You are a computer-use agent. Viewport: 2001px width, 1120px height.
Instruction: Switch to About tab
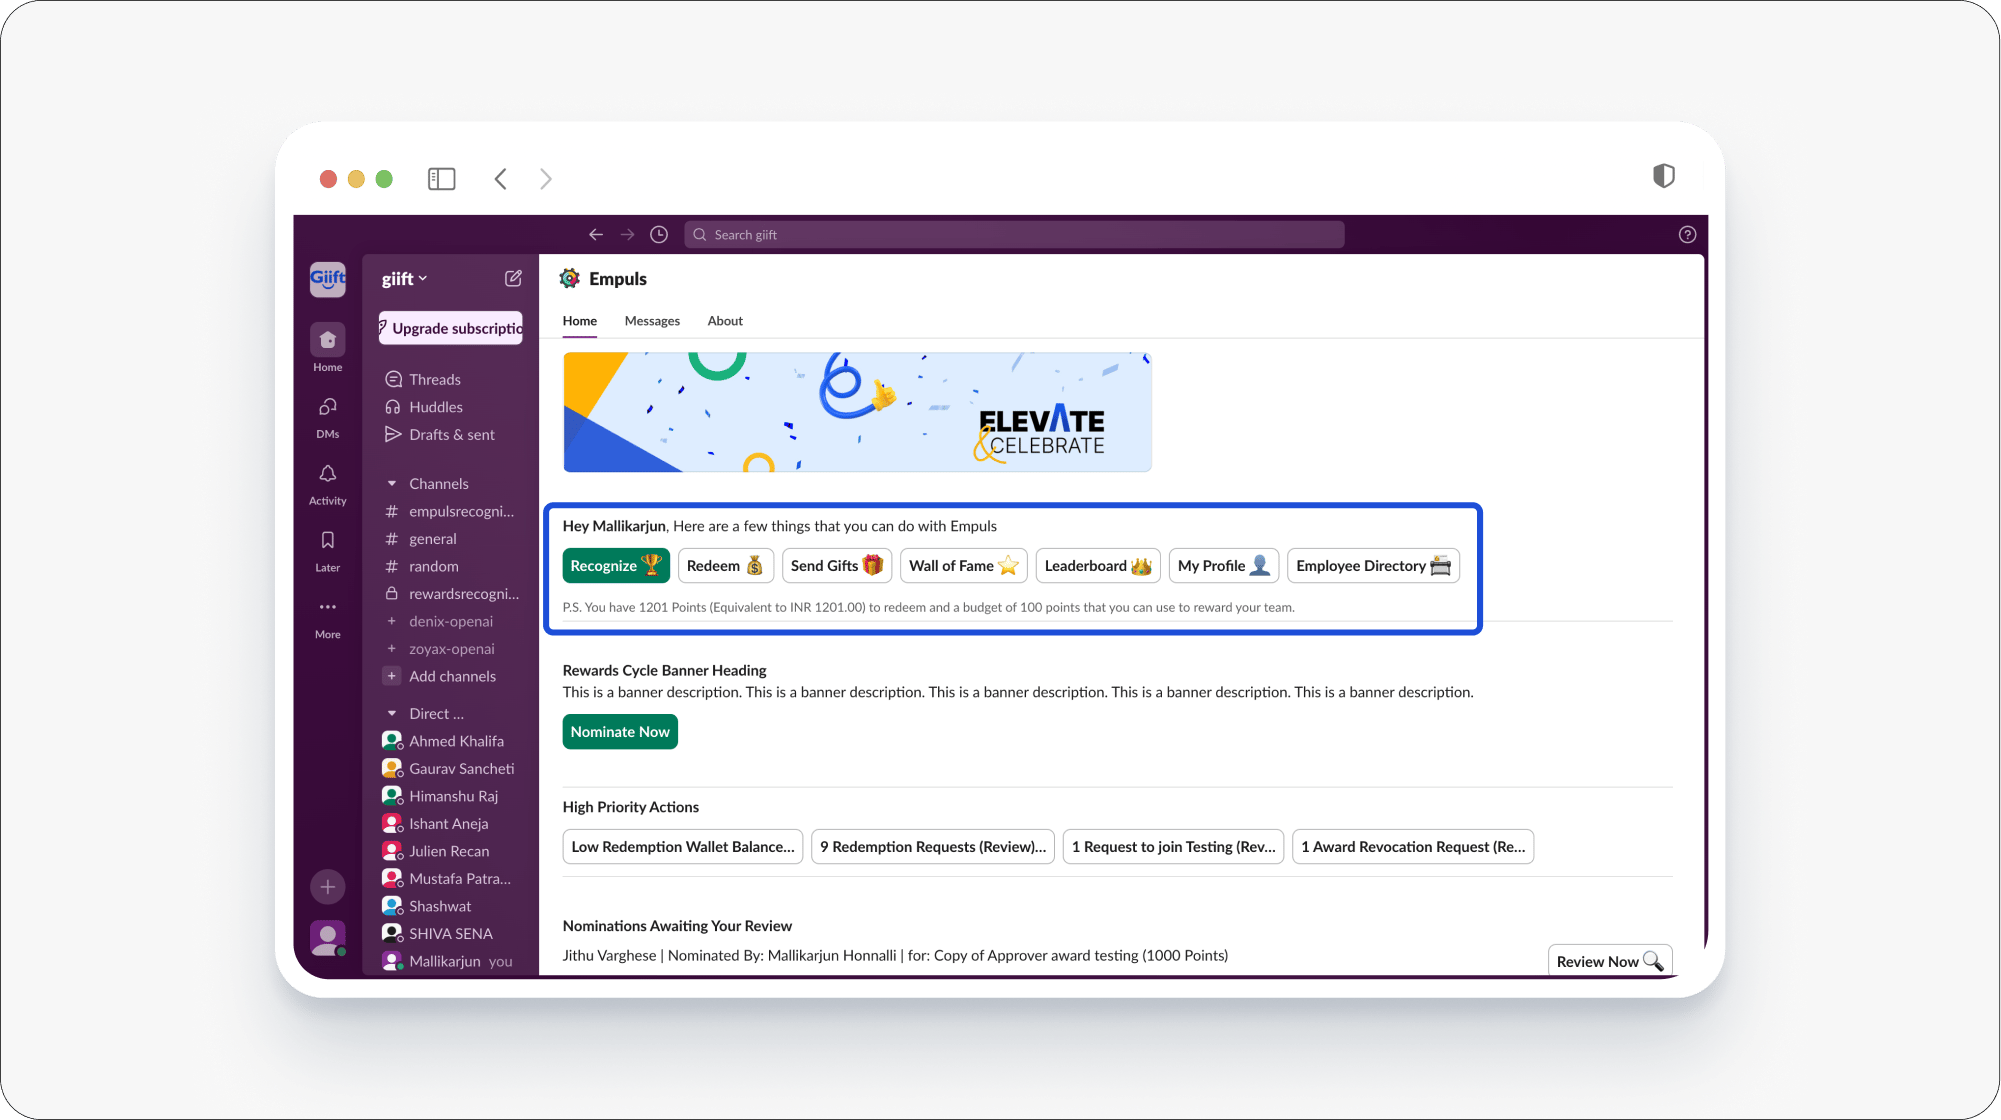725,321
